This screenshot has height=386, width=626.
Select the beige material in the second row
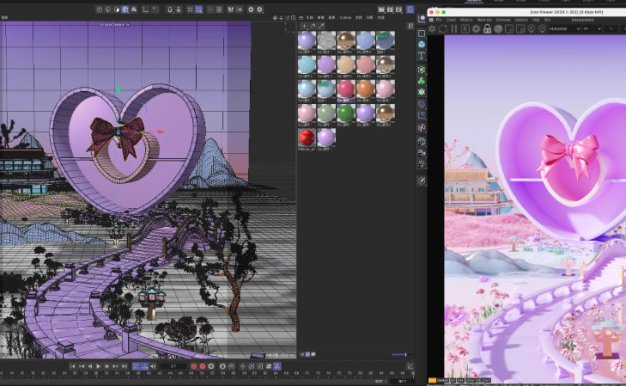pos(346,64)
